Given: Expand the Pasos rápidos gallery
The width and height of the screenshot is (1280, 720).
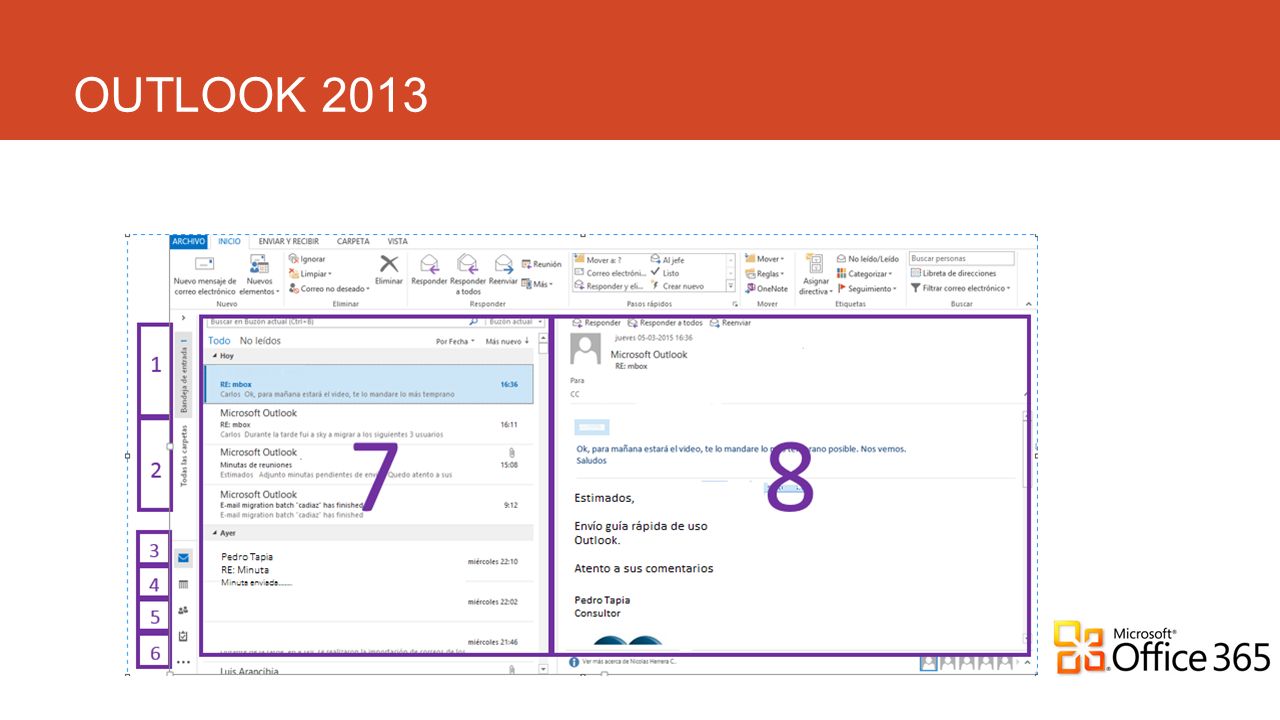Looking at the screenshot, I should point(730,286).
